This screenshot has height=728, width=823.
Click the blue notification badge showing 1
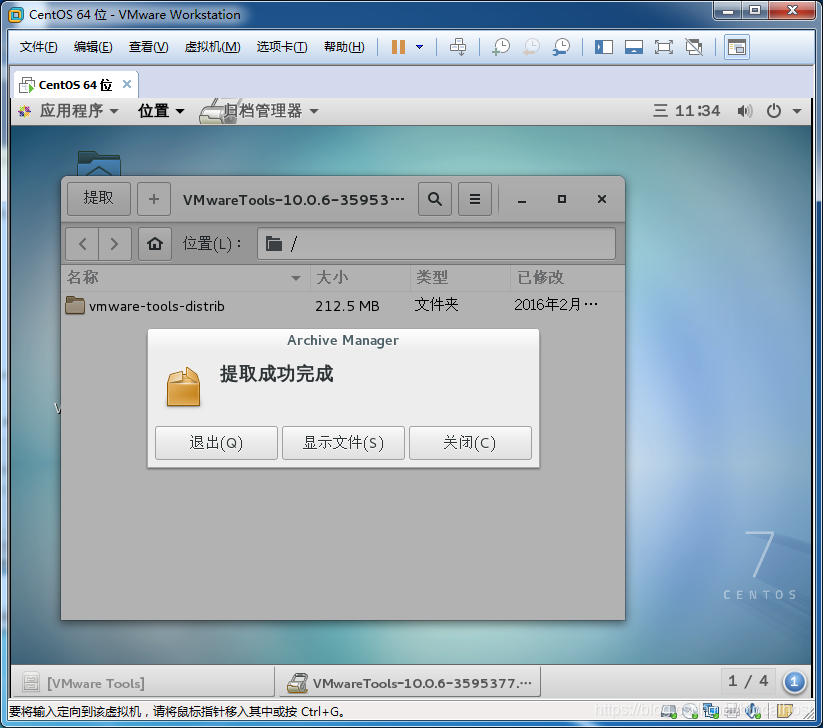794,682
